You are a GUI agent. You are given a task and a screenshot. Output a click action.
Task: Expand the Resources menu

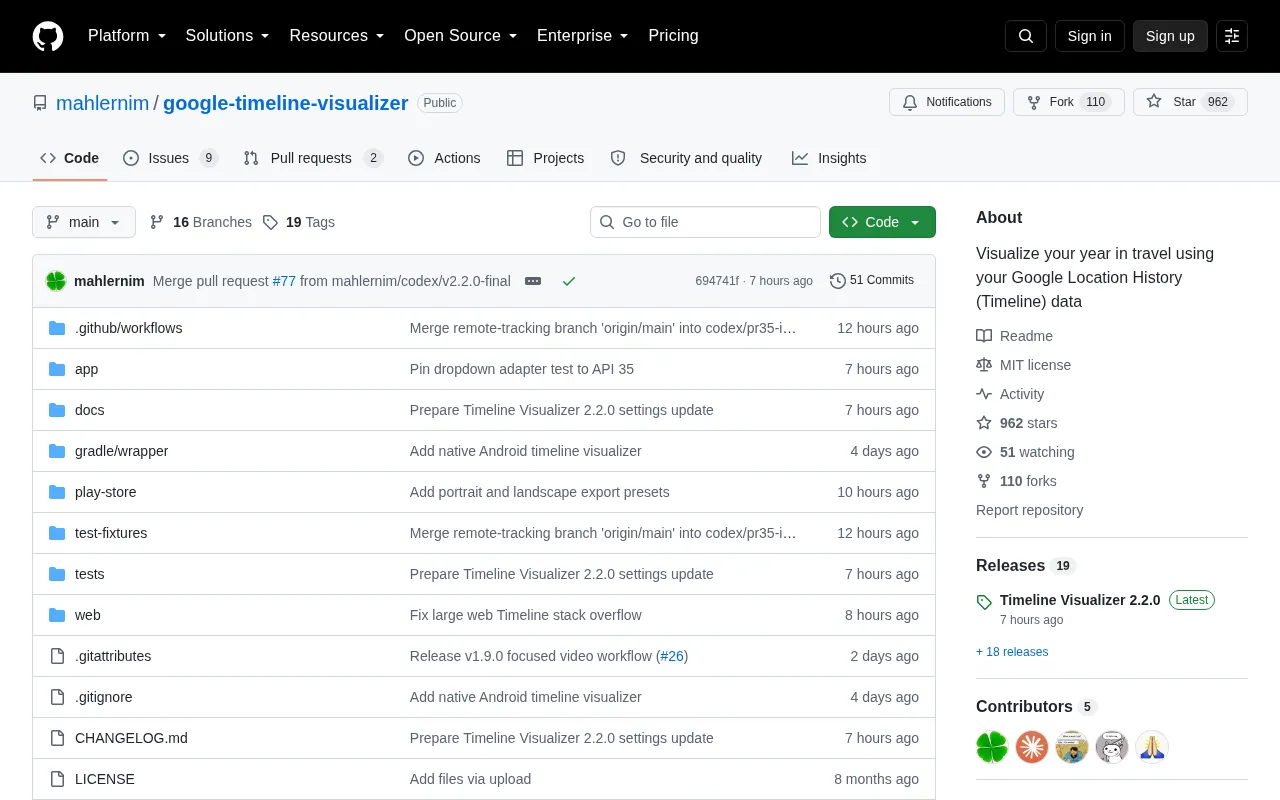coord(337,36)
